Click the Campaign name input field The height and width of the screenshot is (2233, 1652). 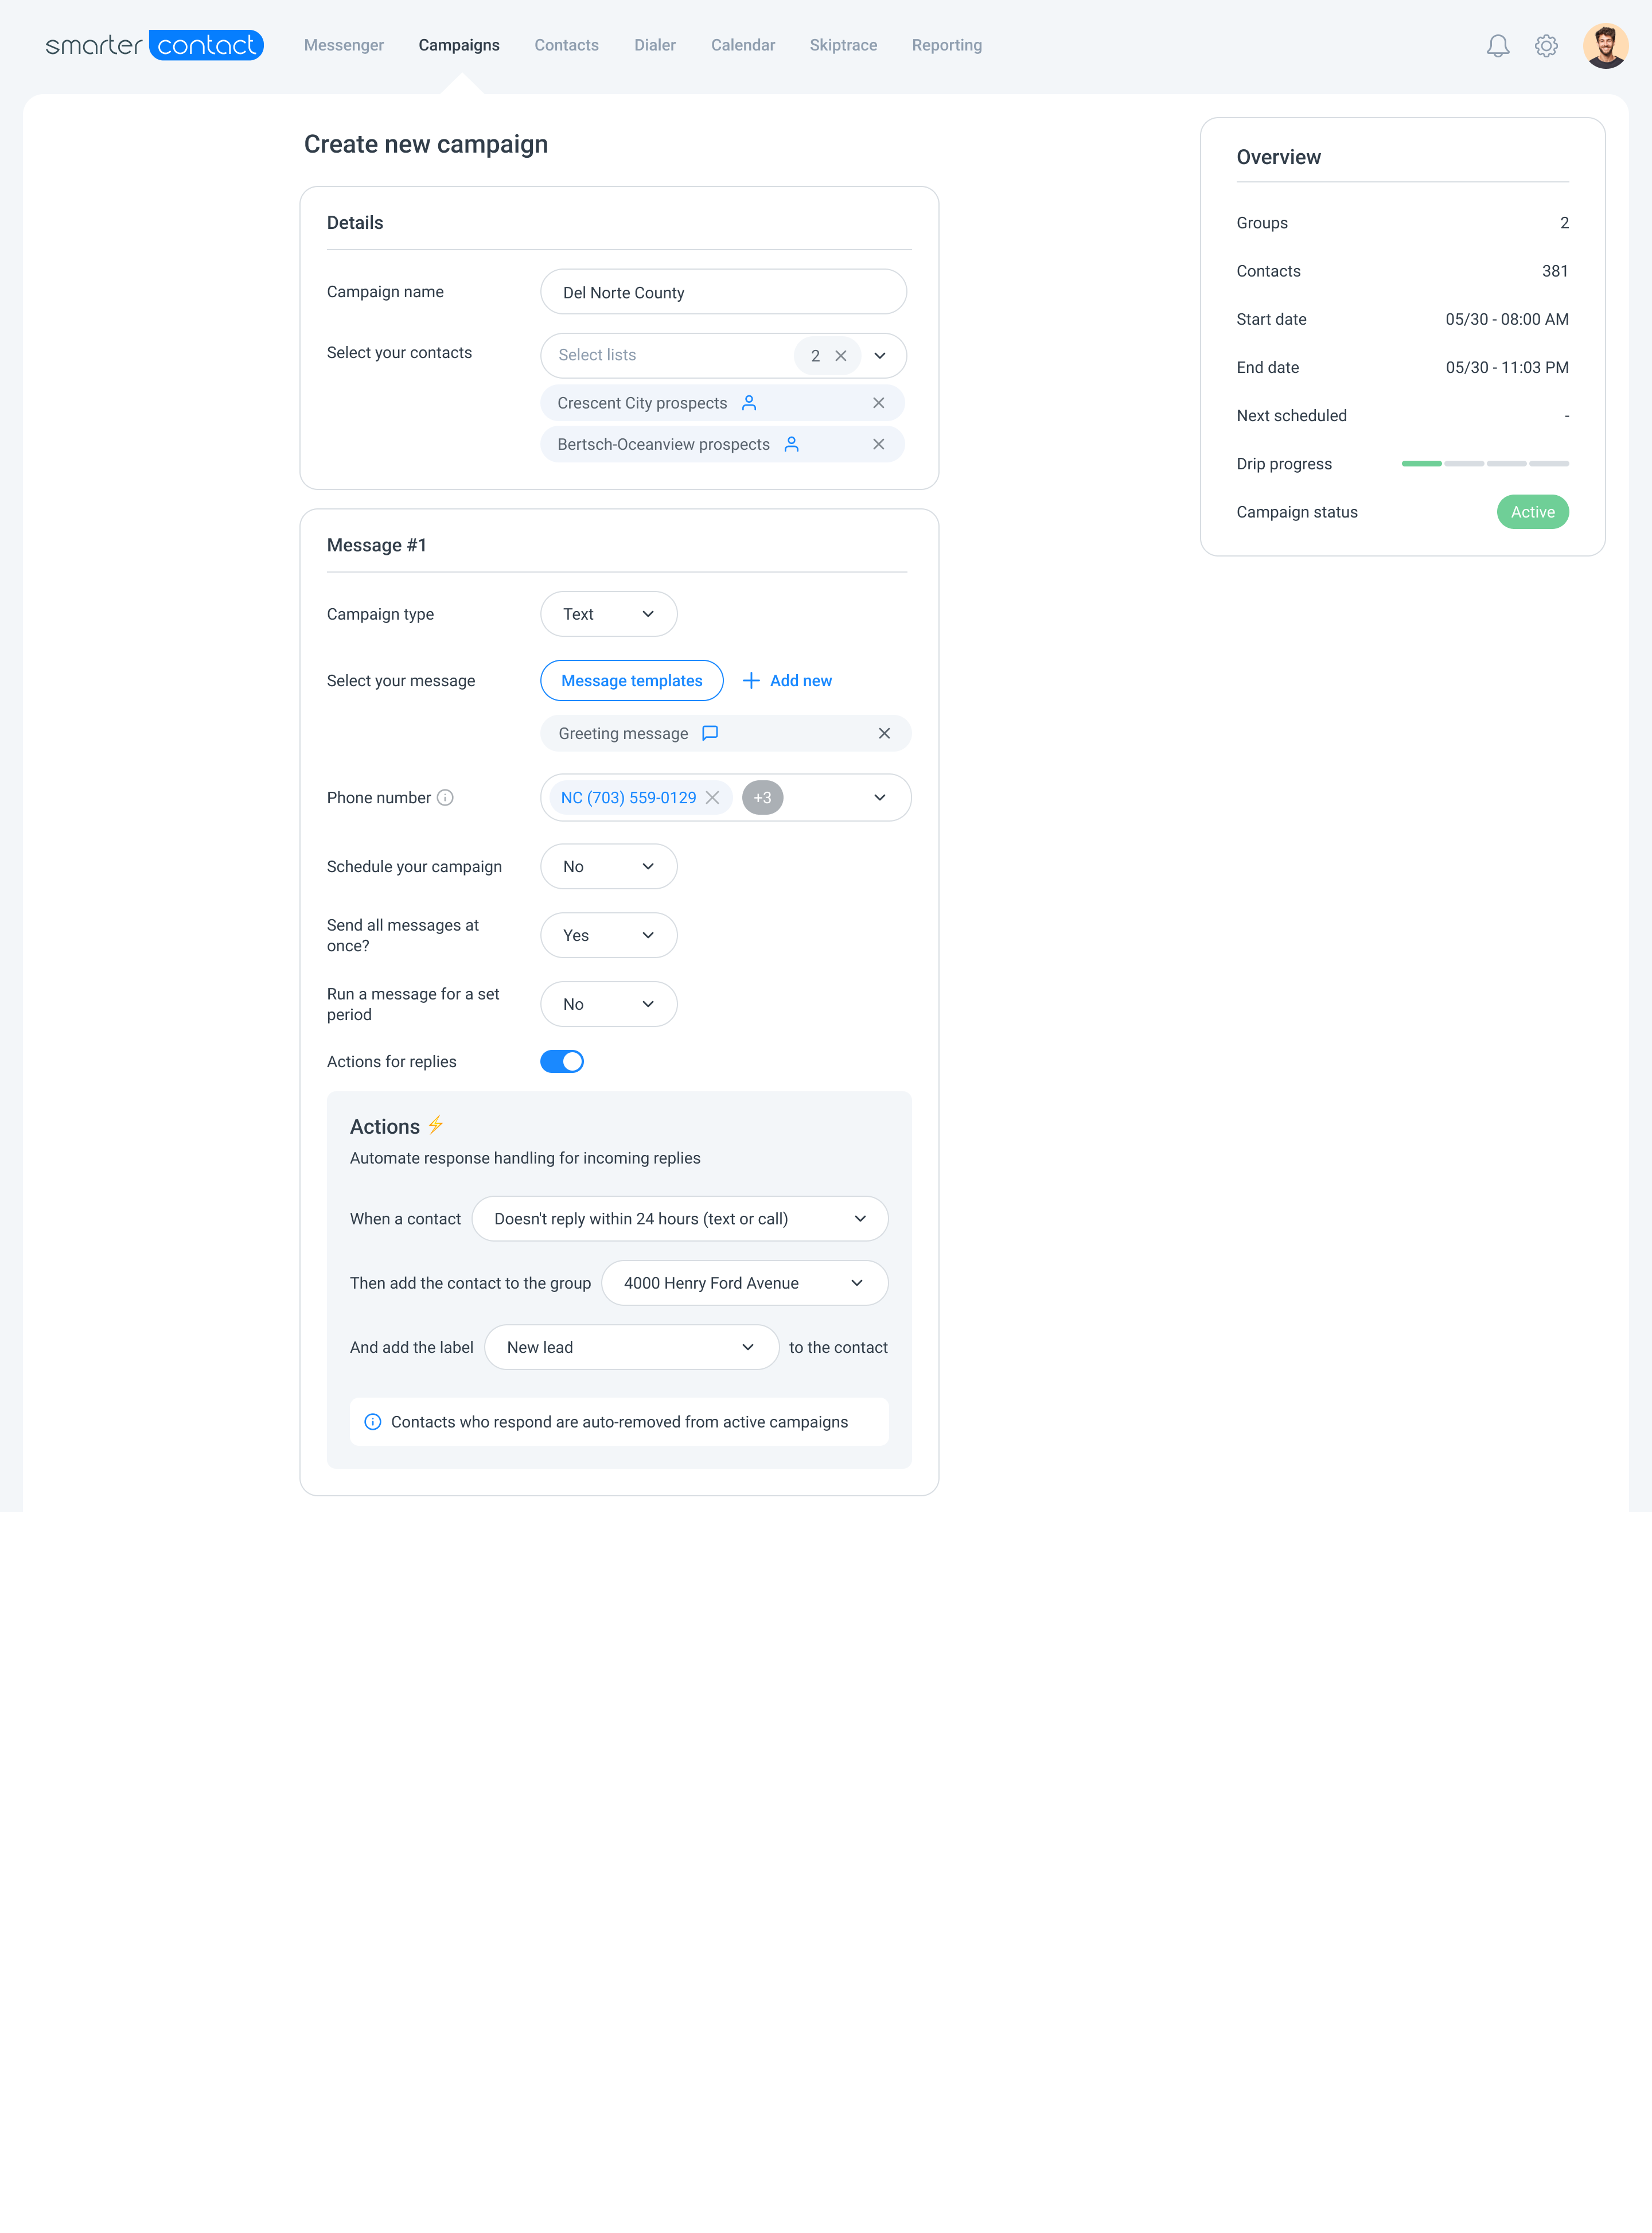click(723, 292)
